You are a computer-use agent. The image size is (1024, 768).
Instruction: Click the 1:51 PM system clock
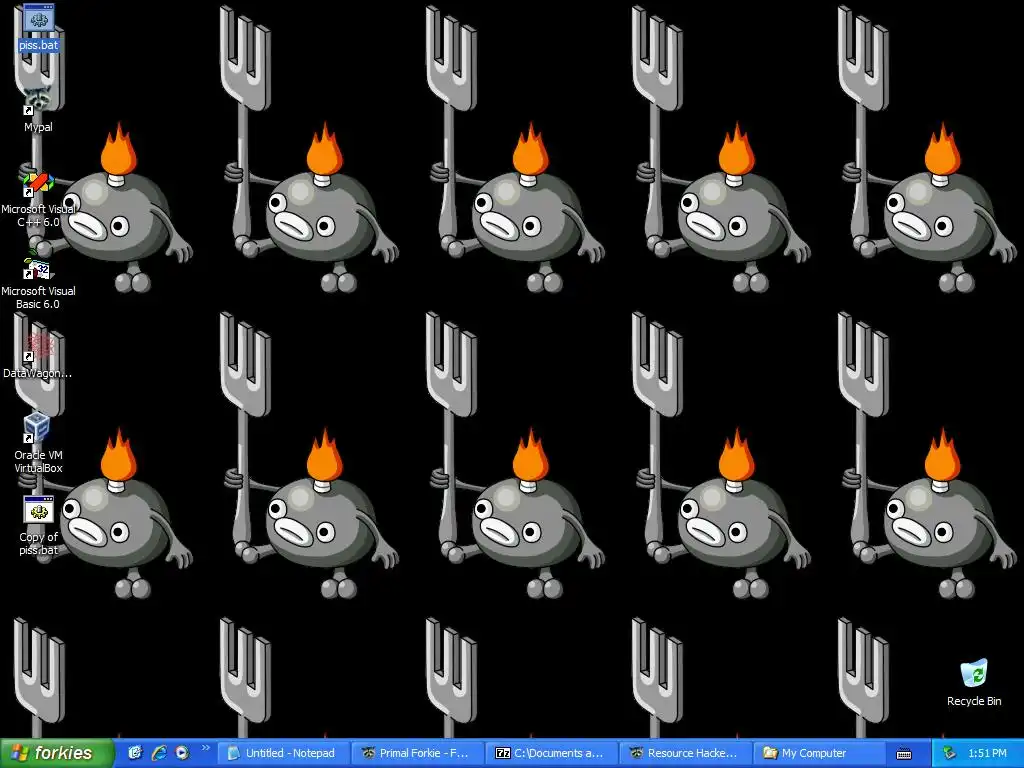click(x=987, y=753)
